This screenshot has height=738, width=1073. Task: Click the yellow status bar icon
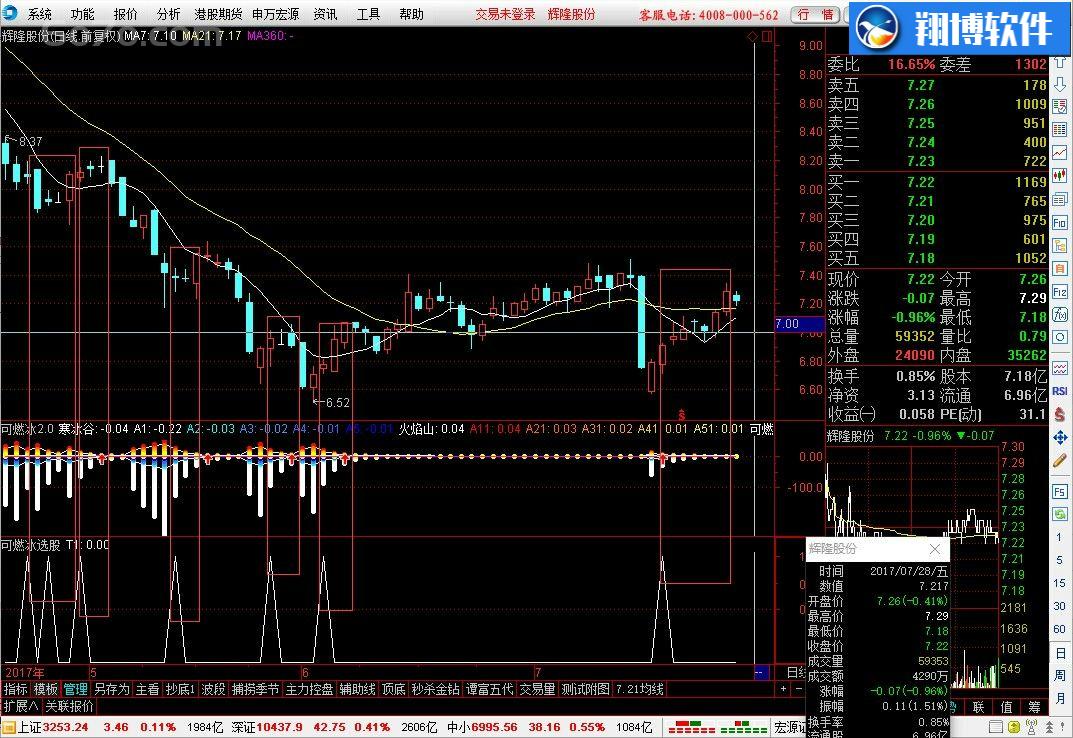1013,728
